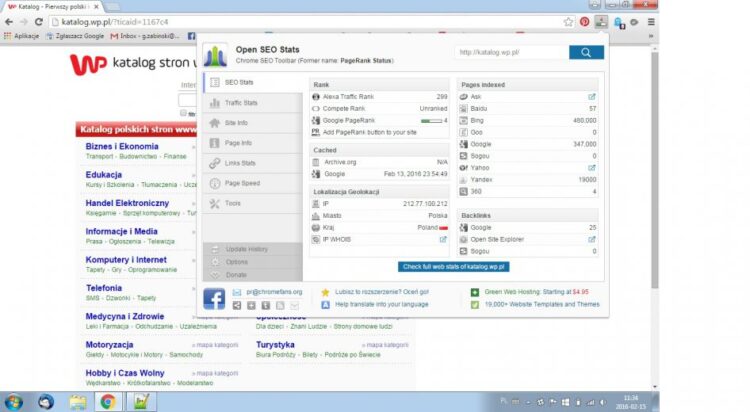Open the Aplikacje bookmarks shortcut
This screenshot has width=750, height=412.
pyautogui.click(x=21, y=36)
